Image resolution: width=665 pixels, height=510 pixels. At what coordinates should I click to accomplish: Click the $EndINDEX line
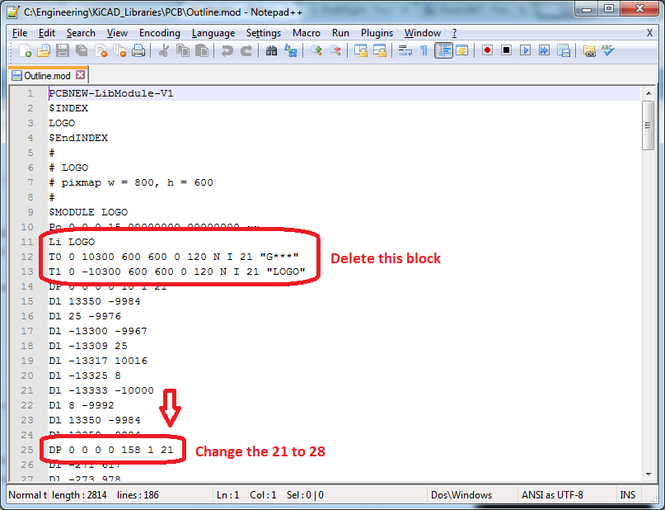click(x=78, y=138)
